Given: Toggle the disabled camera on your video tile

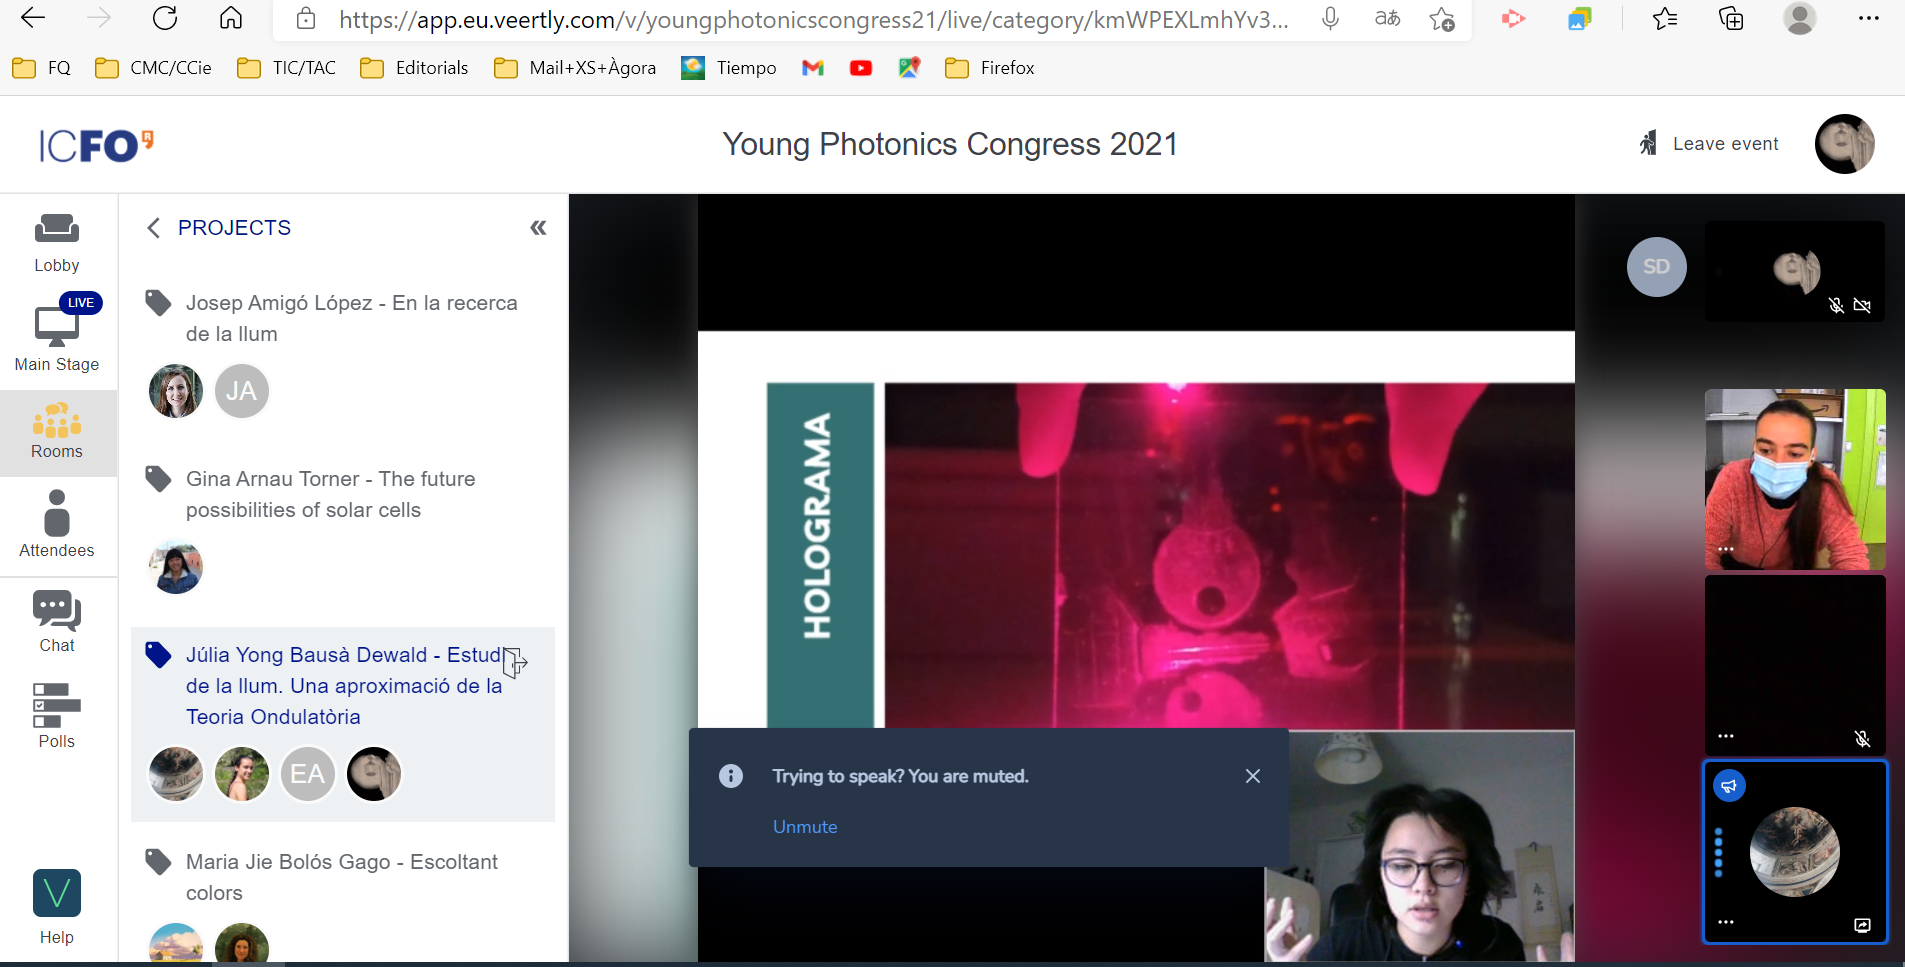Looking at the screenshot, I should pos(1862,306).
